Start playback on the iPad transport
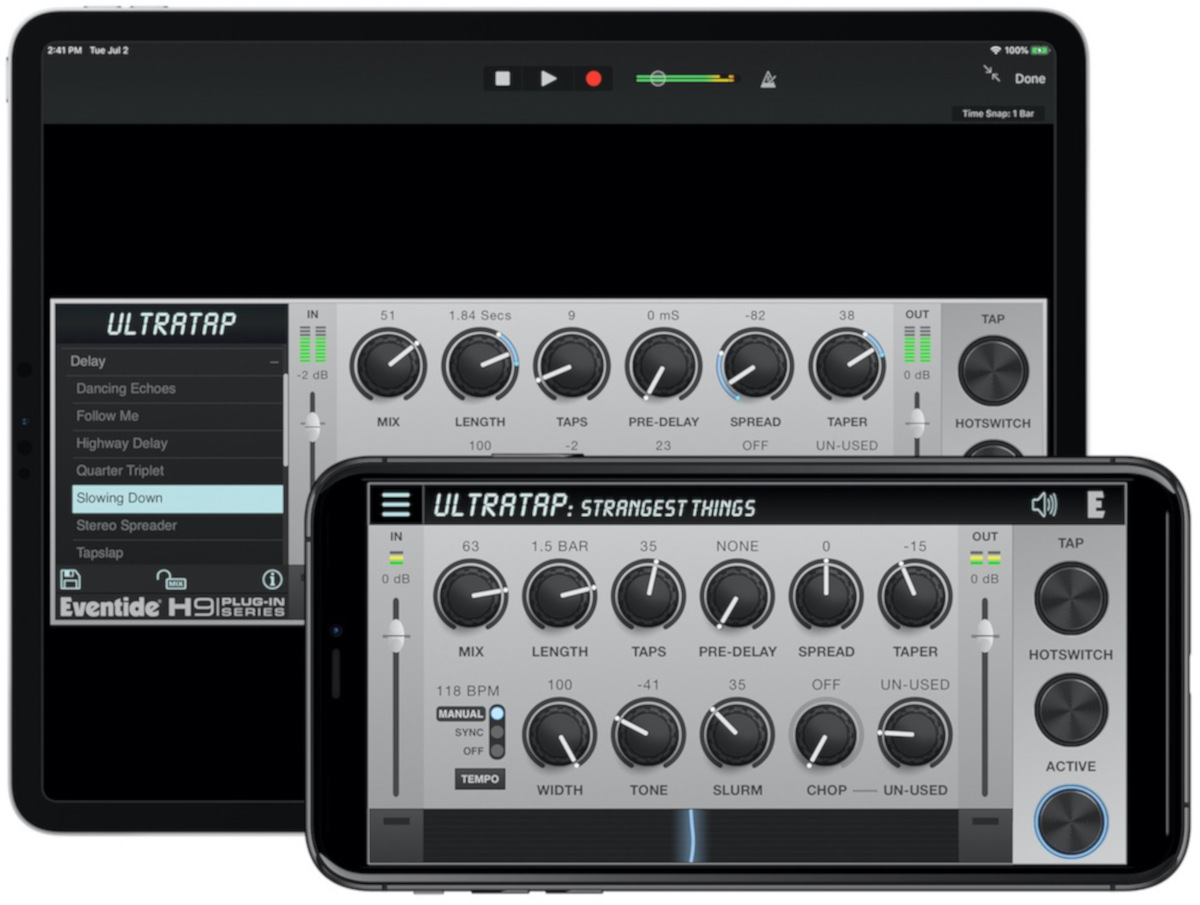Image resolution: width=1200 pixels, height=905 pixels. click(x=548, y=78)
